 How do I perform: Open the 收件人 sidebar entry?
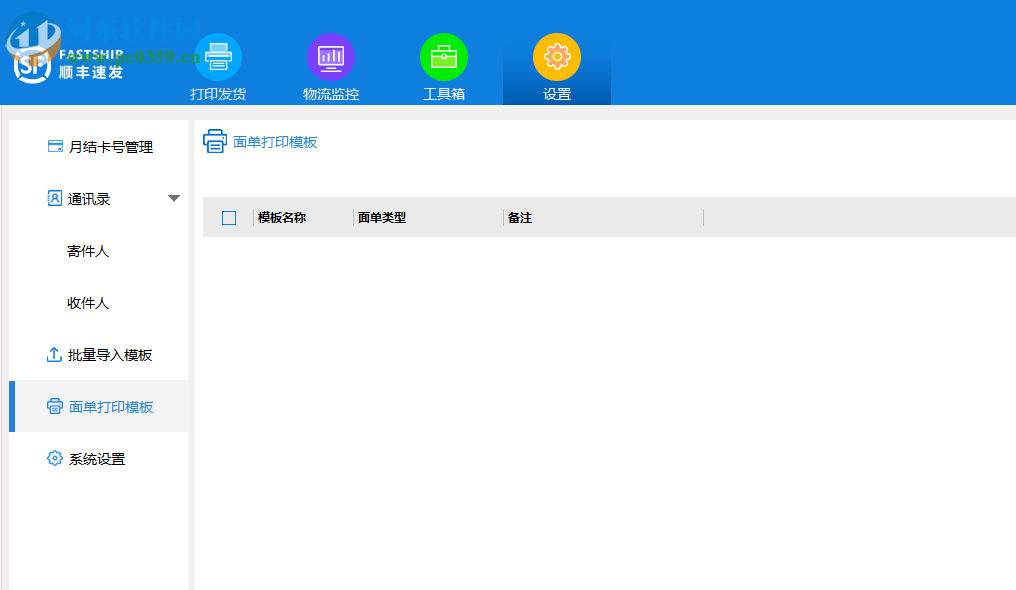click(x=86, y=302)
